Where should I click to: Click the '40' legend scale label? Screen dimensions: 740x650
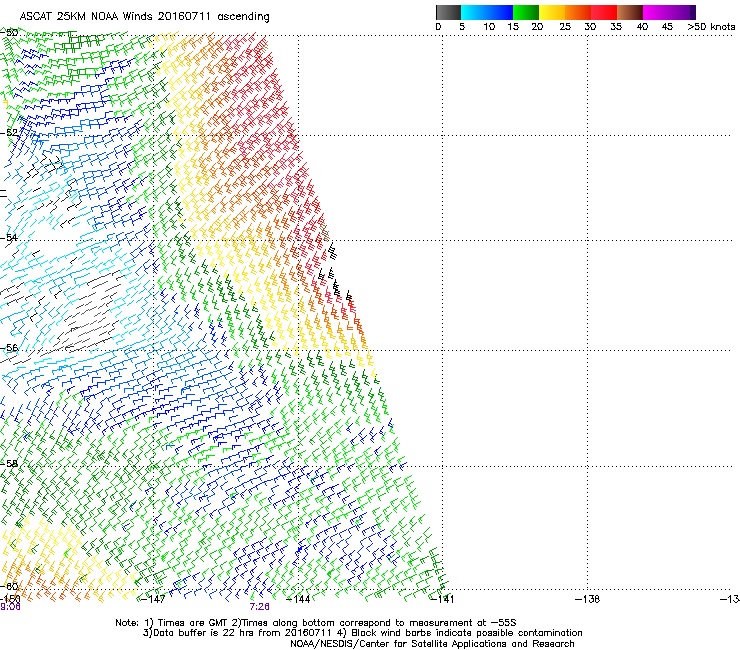(642, 27)
